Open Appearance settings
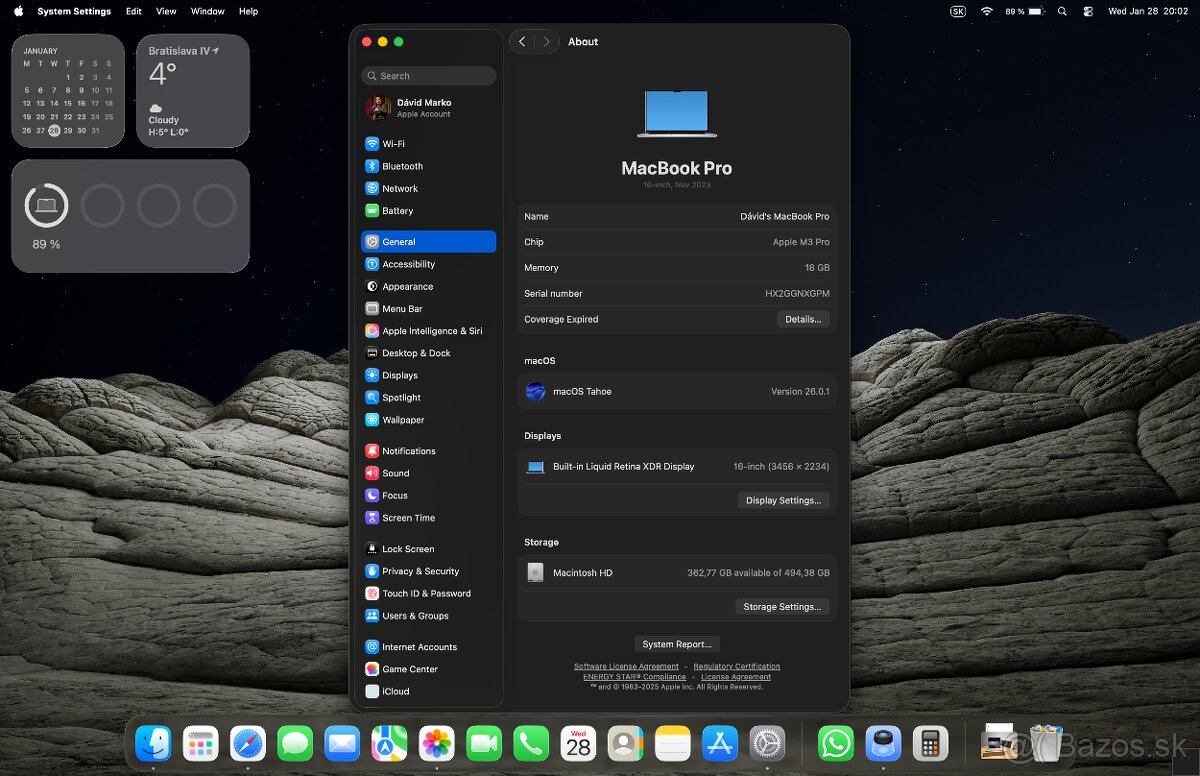The image size is (1200, 776). 404,286
